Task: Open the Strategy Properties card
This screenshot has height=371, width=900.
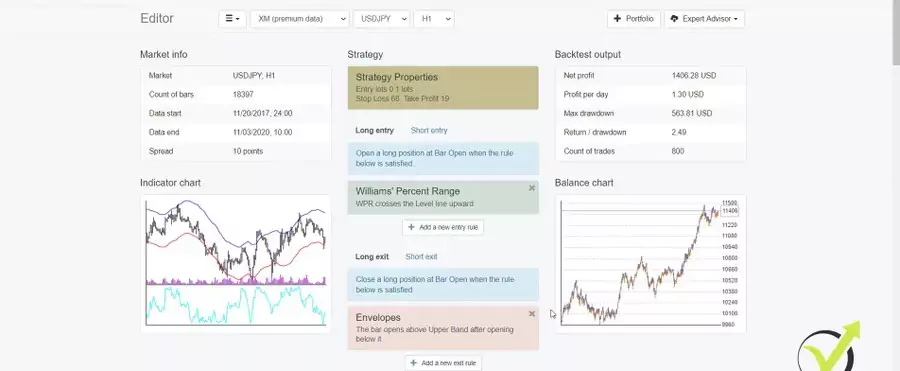Action: click(x=443, y=88)
